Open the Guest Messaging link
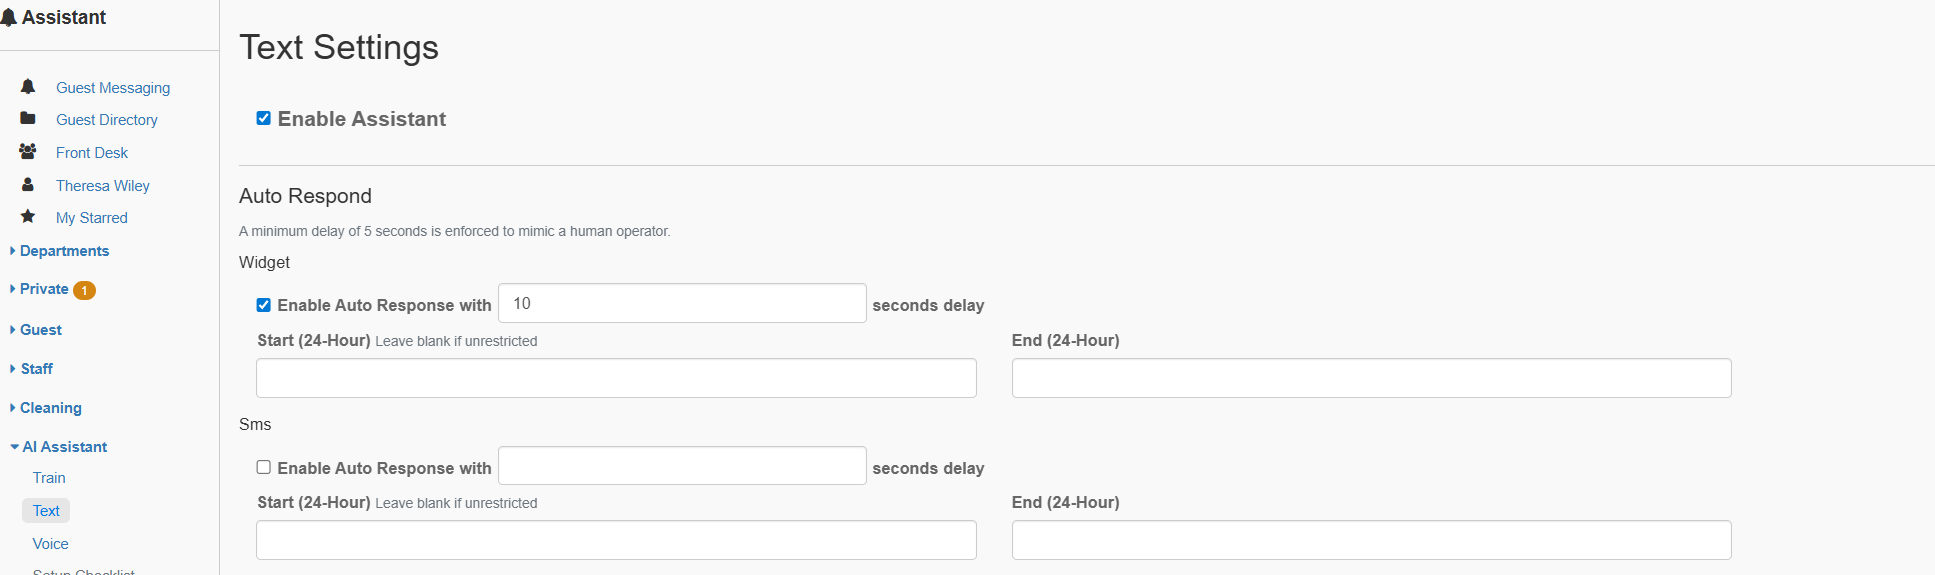 pyautogui.click(x=113, y=88)
